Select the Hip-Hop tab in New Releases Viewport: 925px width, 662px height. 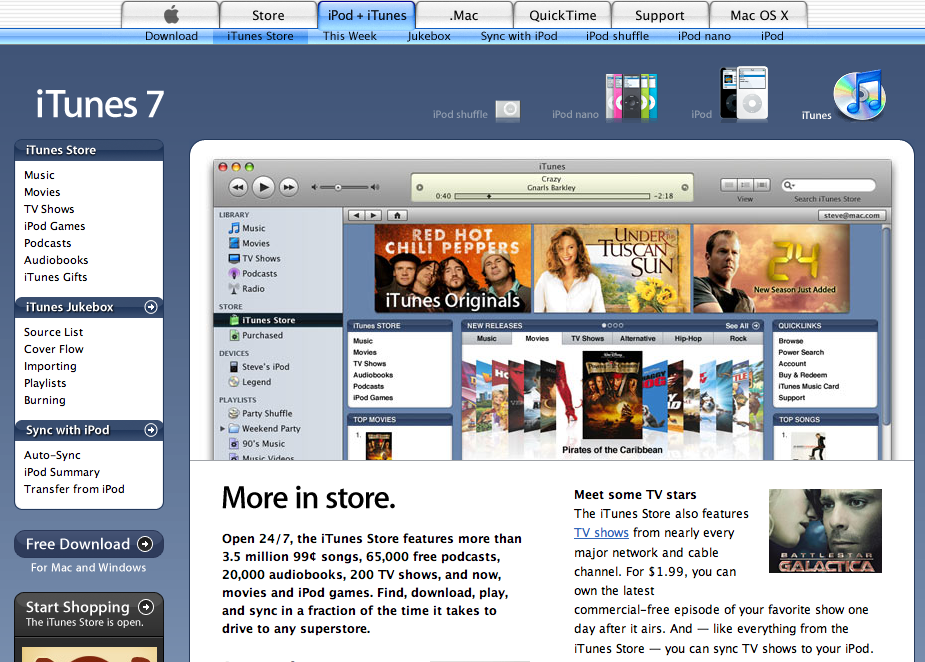pyautogui.click(x=688, y=339)
